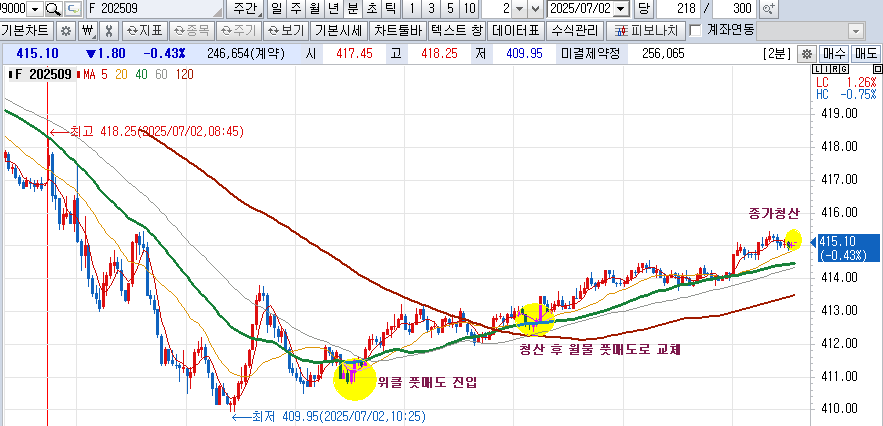The image size is (883, 426).
Task: Open settings gear next to 기본차트
Action: (66, 30)
